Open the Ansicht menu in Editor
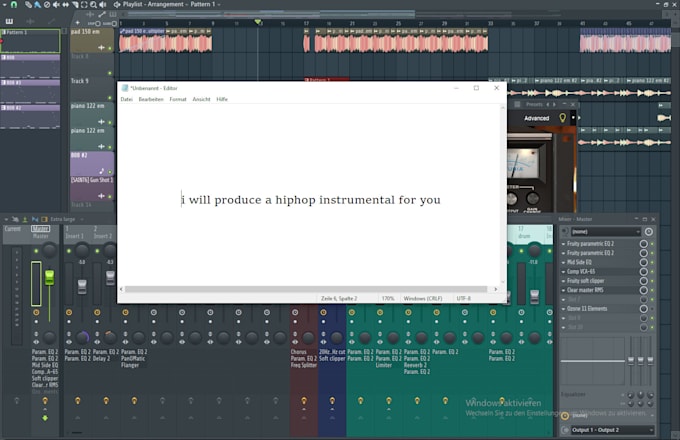The width and height of the screenshot is (680, 440). (201, 99)
